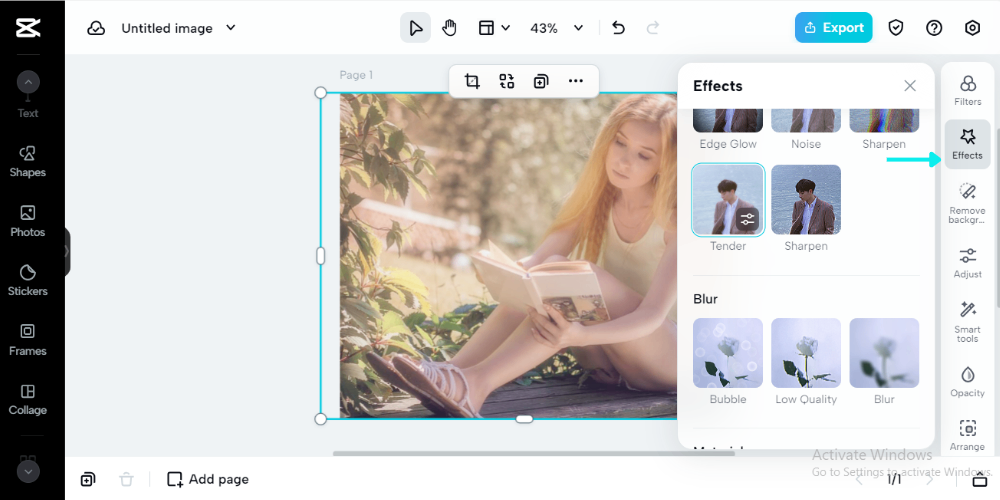
Task: Apply the Low Quality blur effect
Action: point(805,353)
